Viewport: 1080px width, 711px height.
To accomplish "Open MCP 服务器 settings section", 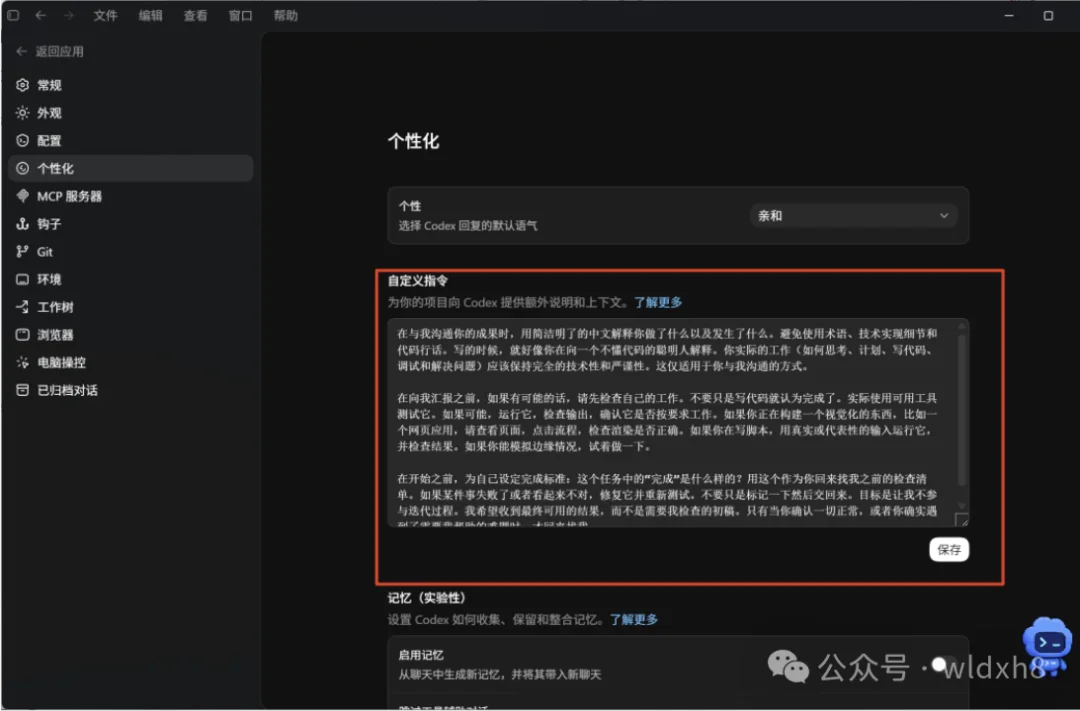I will click(x=131, y=196).
